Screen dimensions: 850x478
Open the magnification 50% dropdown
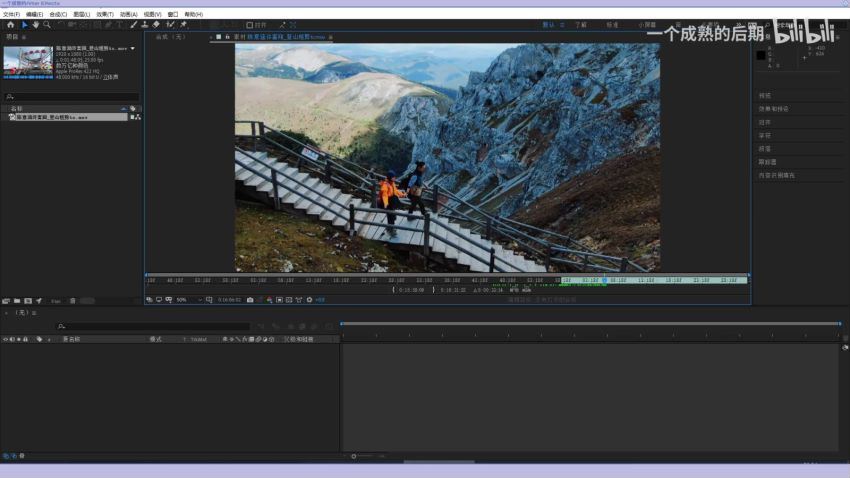click(189, 300)
